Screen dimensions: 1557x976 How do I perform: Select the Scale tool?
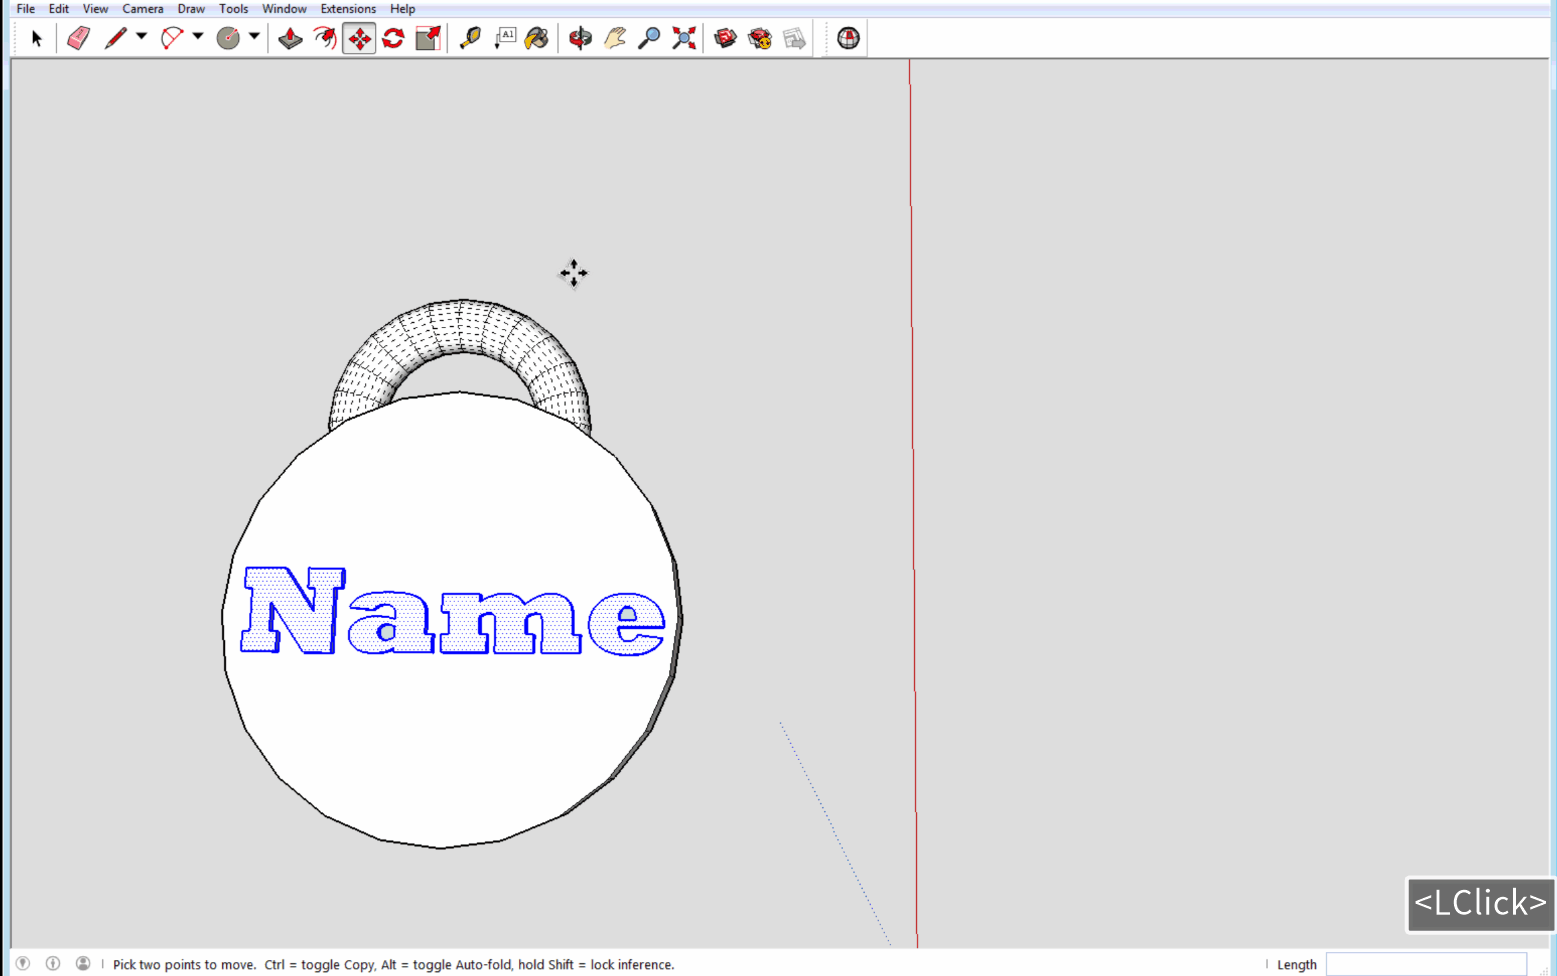coord(428,39)
